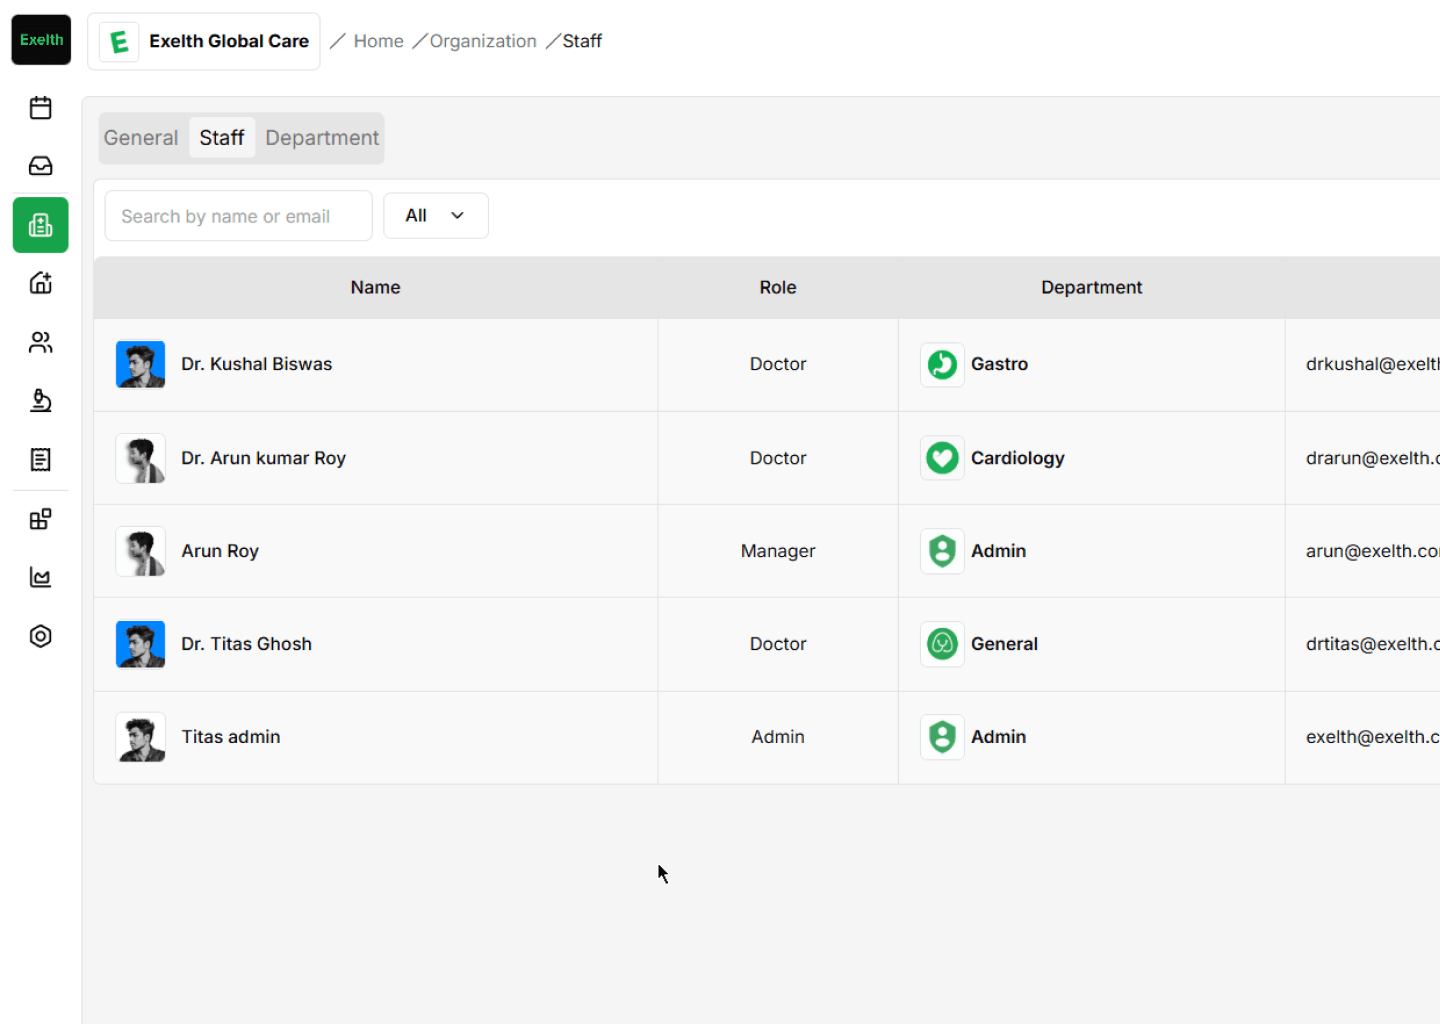This screenshot has height=1024, width=1440.
Task: Switch to the General tab
Action: (x=141, y=138)
